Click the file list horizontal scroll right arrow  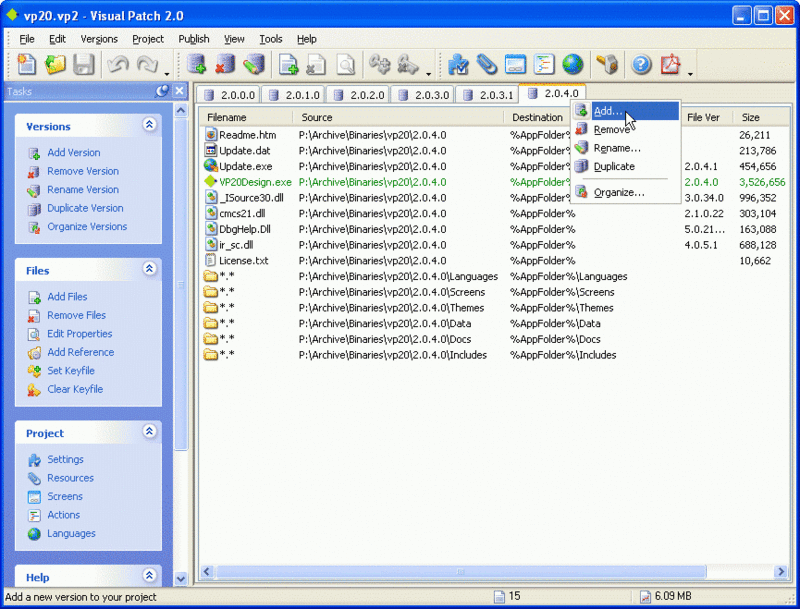click(x=781, y=571)
